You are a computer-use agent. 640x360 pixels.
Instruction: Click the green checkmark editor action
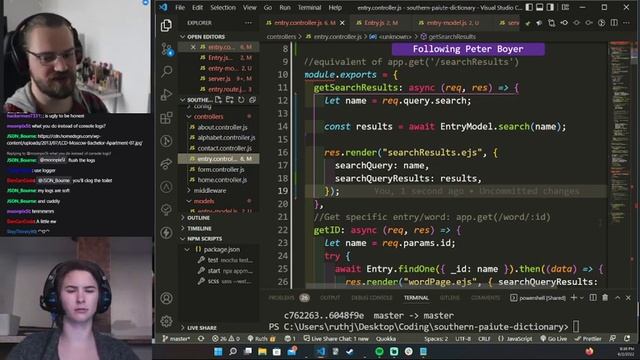pos(528,23)
